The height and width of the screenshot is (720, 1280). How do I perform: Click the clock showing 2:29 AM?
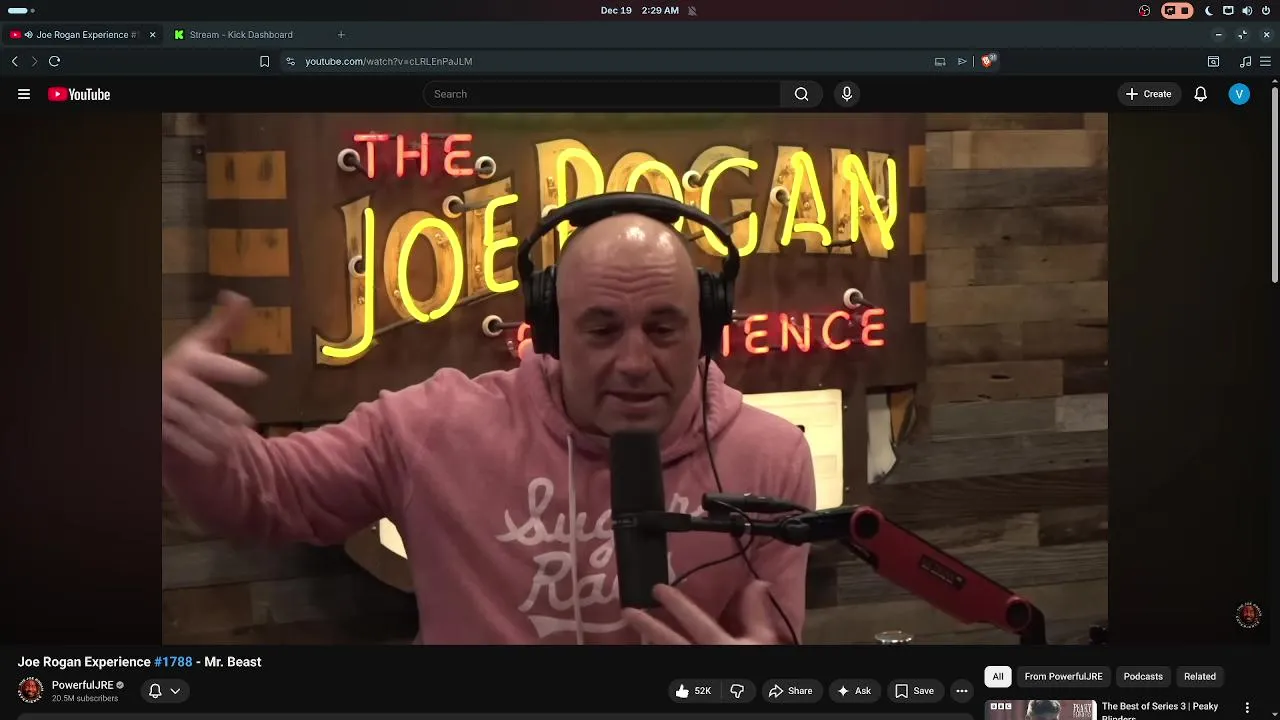point(660,11)
